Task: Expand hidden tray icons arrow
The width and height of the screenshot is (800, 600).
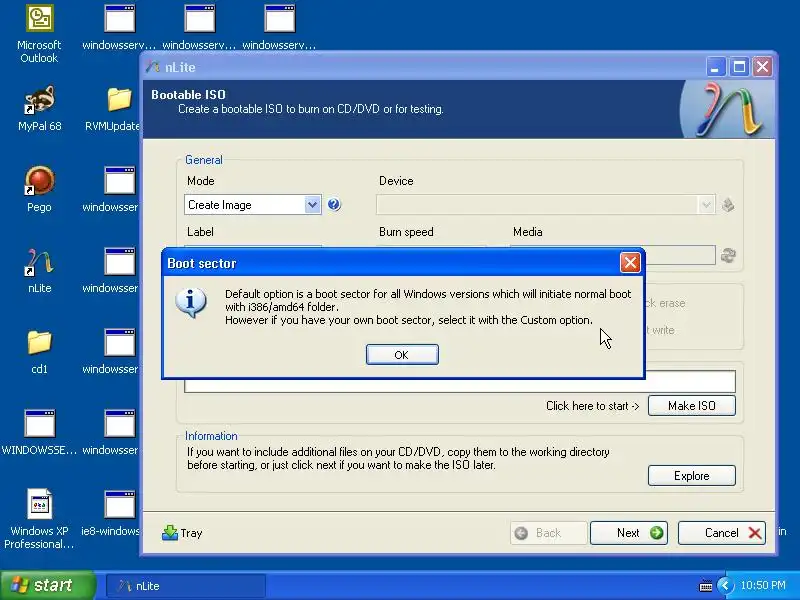Action: (x=725, y=585)
